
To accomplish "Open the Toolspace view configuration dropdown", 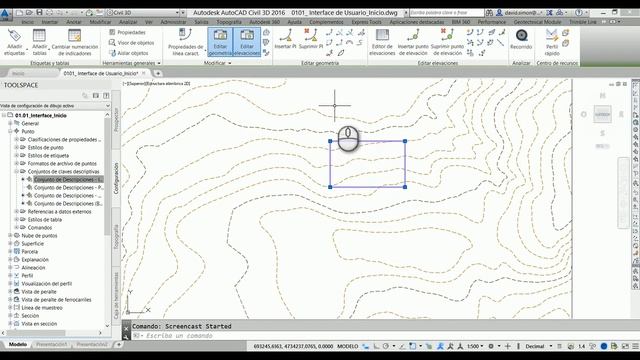I will pos(55,106).
